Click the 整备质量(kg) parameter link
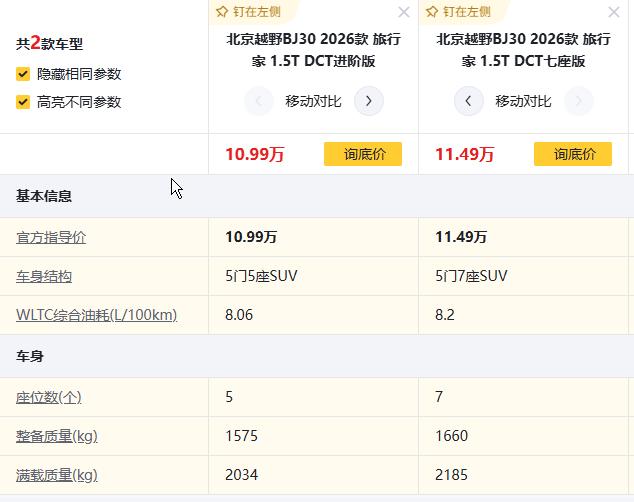This screenshot has height=502, width=634. click(x=56, y=436)
